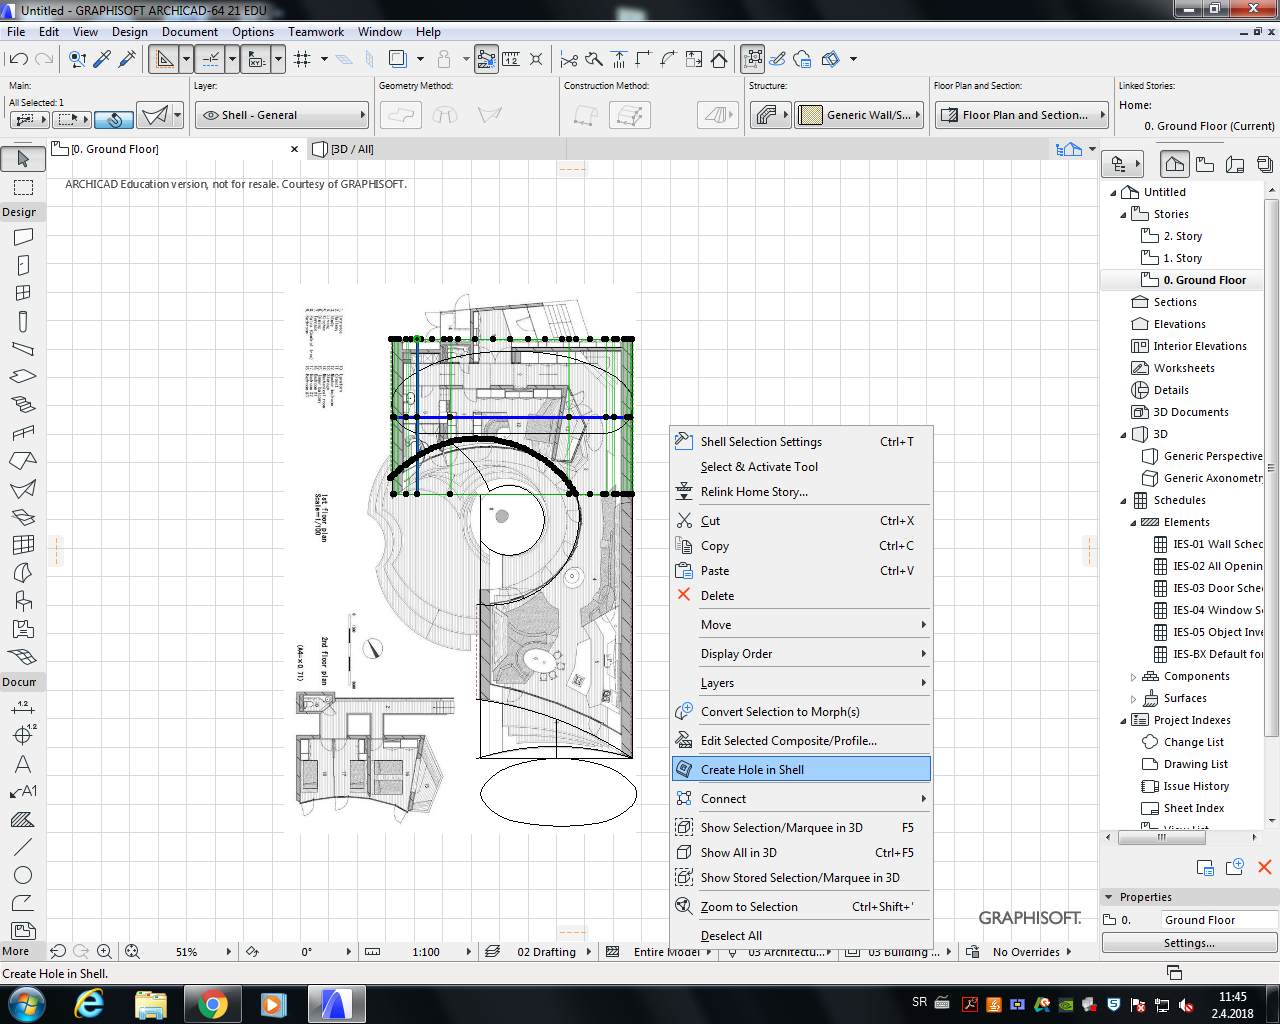Screen dimensions: 1280x1024
Task: Open Chrome from the Windows taskbar
Action: (x=212, y=1004)
